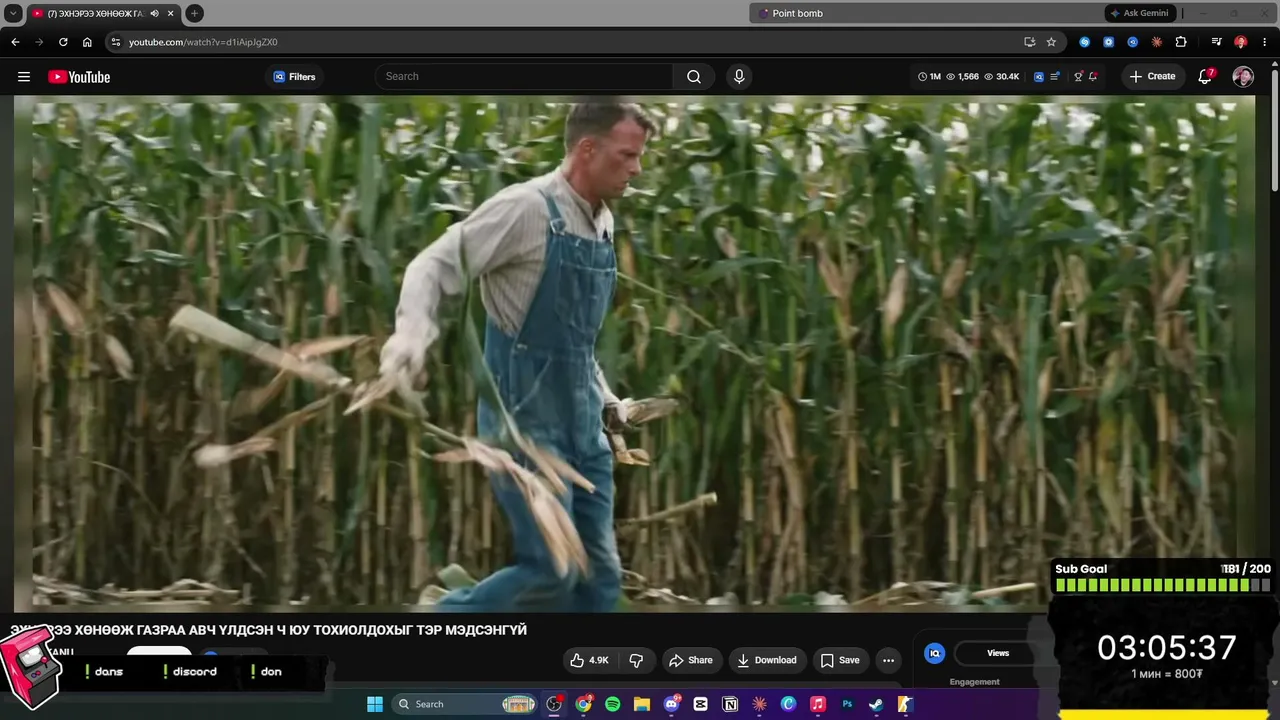The width and height of the screenshot is (1280, 720).
Task: Share this video
Action: tap(690, 660)
